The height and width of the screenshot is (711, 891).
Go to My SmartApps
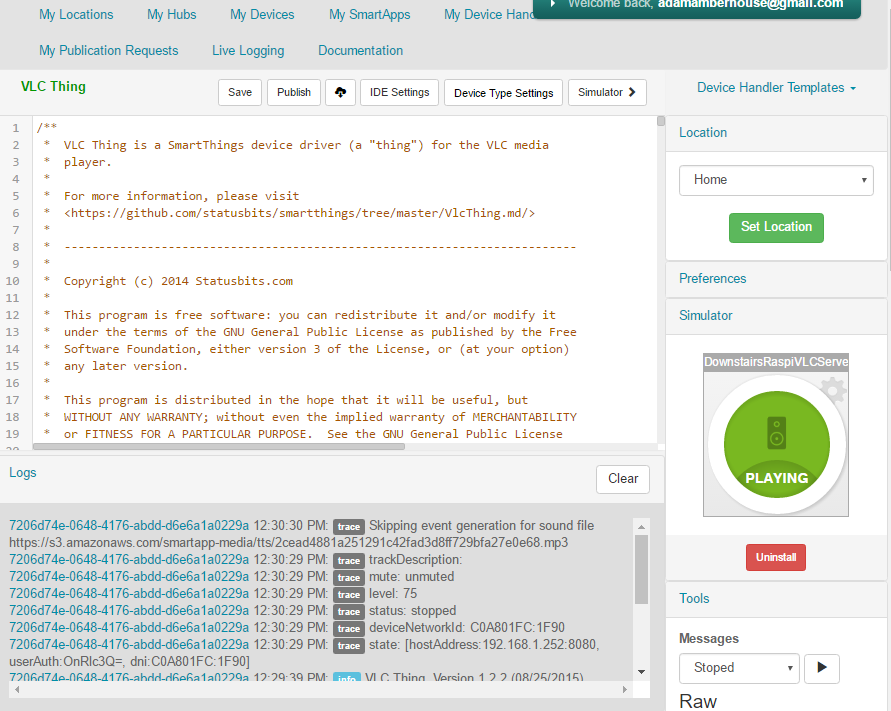[x=369, y=15]
